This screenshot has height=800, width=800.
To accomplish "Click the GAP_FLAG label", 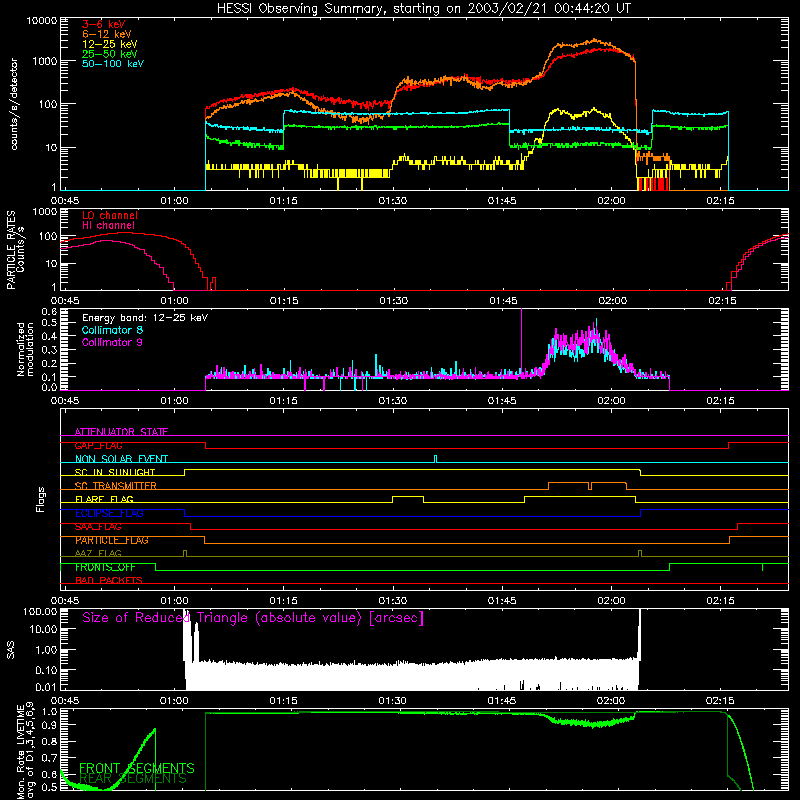I will point(98,445).
